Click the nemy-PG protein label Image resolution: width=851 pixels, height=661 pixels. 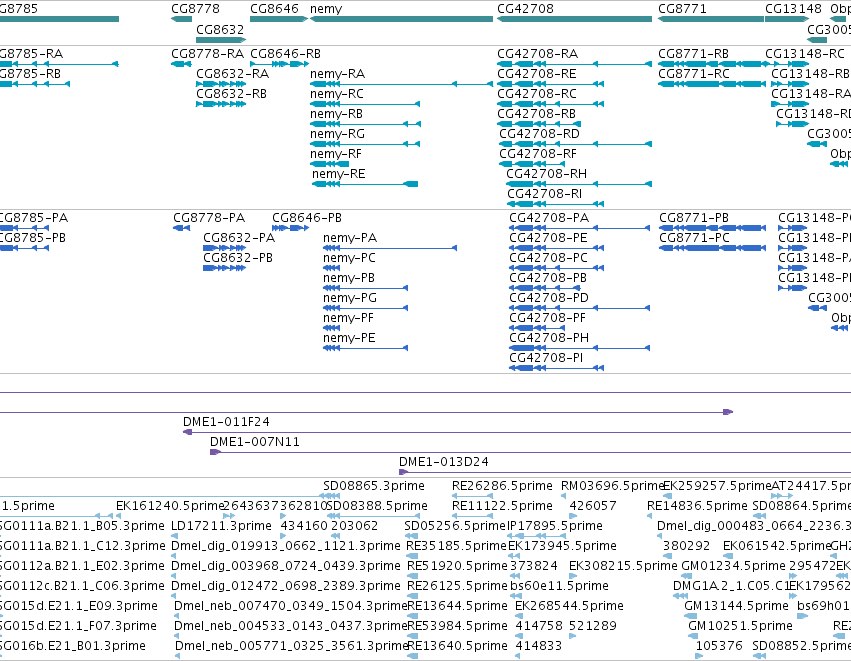point(350,298)
